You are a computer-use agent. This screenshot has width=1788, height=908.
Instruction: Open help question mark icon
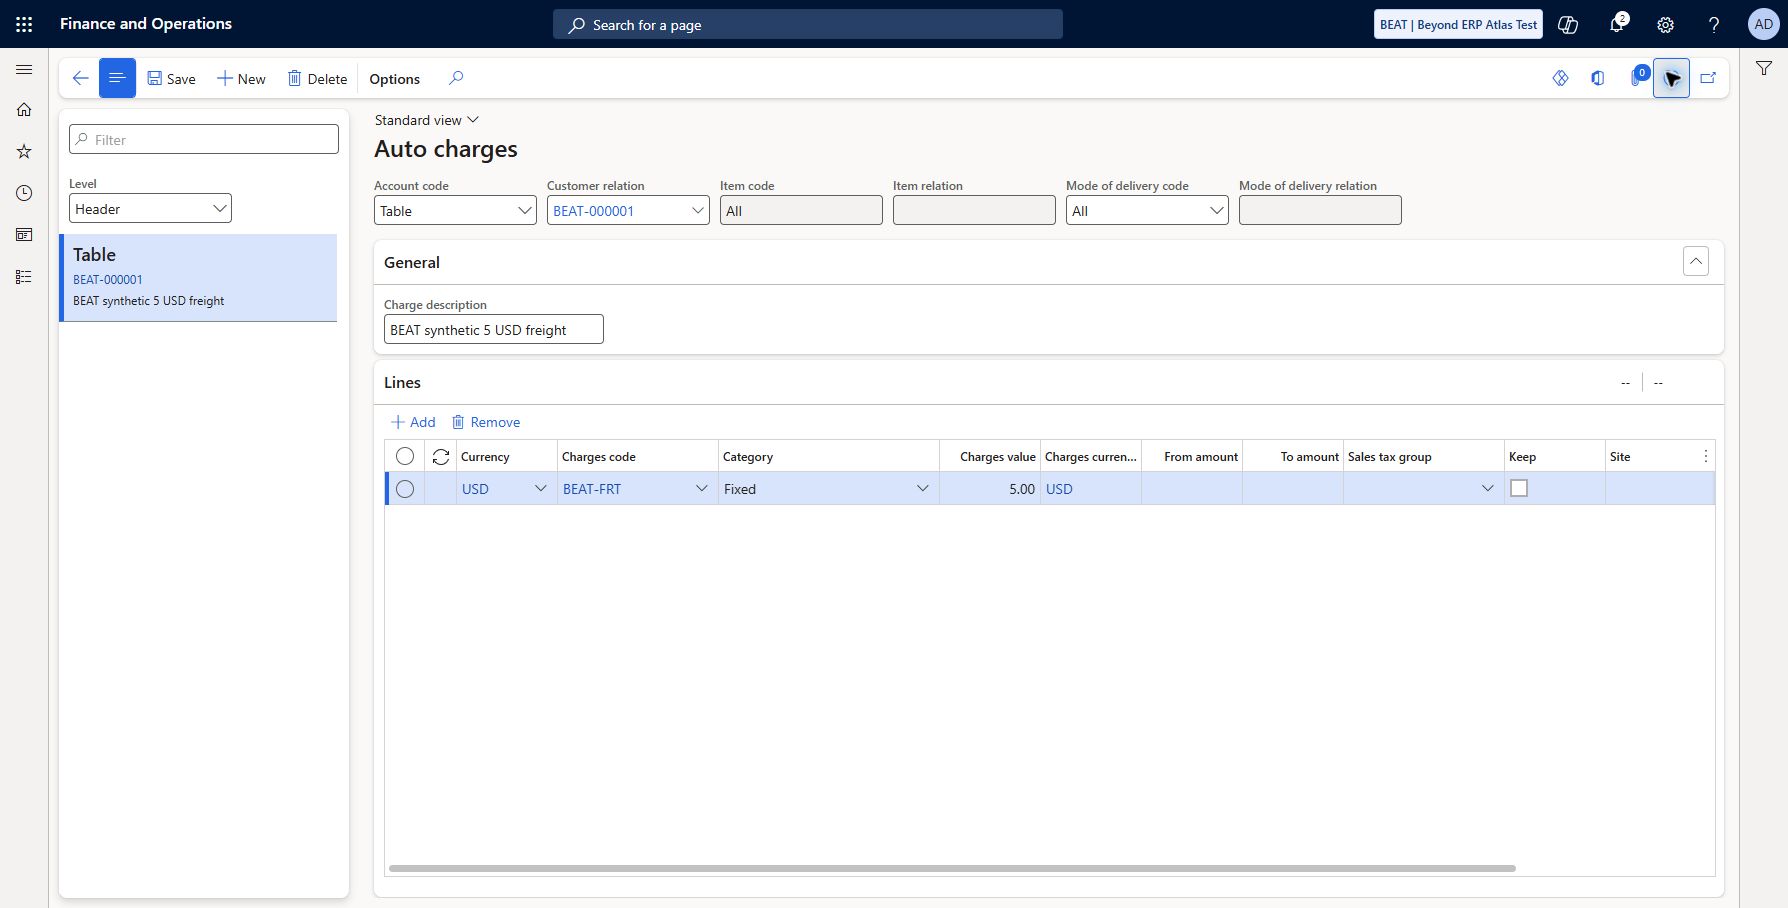(x=1714, y=24)
